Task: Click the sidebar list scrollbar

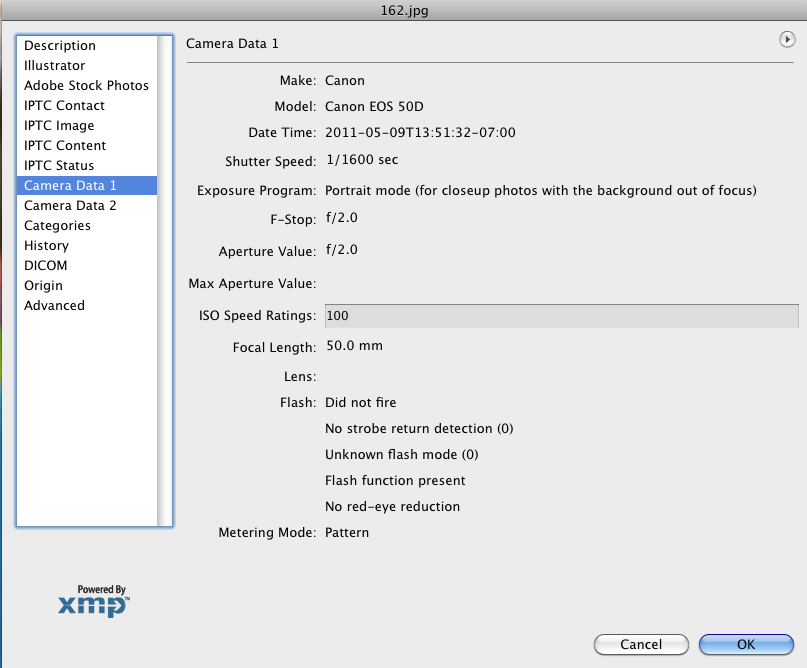Action: [165, 281]
